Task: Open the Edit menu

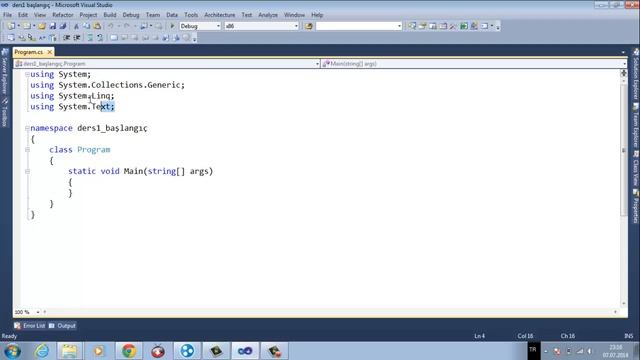Action: point(23,15)
